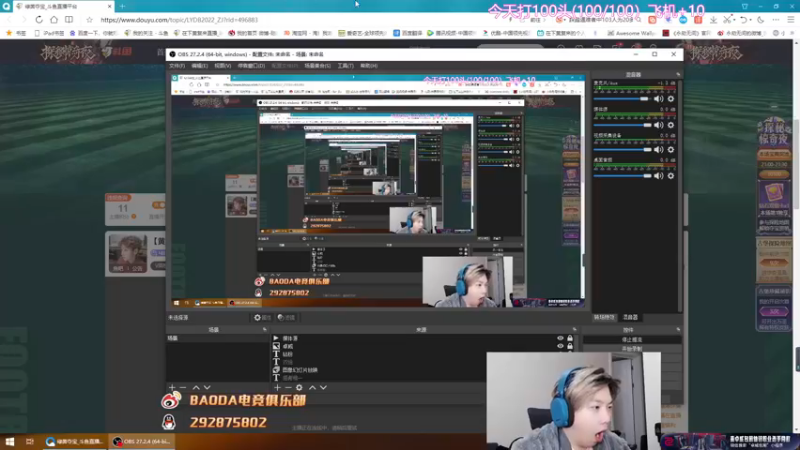Screen dimensions: 800x450
Task: Click 滤镜 filters button under preview
Action: pyautogui.click(x=286, y=317)
